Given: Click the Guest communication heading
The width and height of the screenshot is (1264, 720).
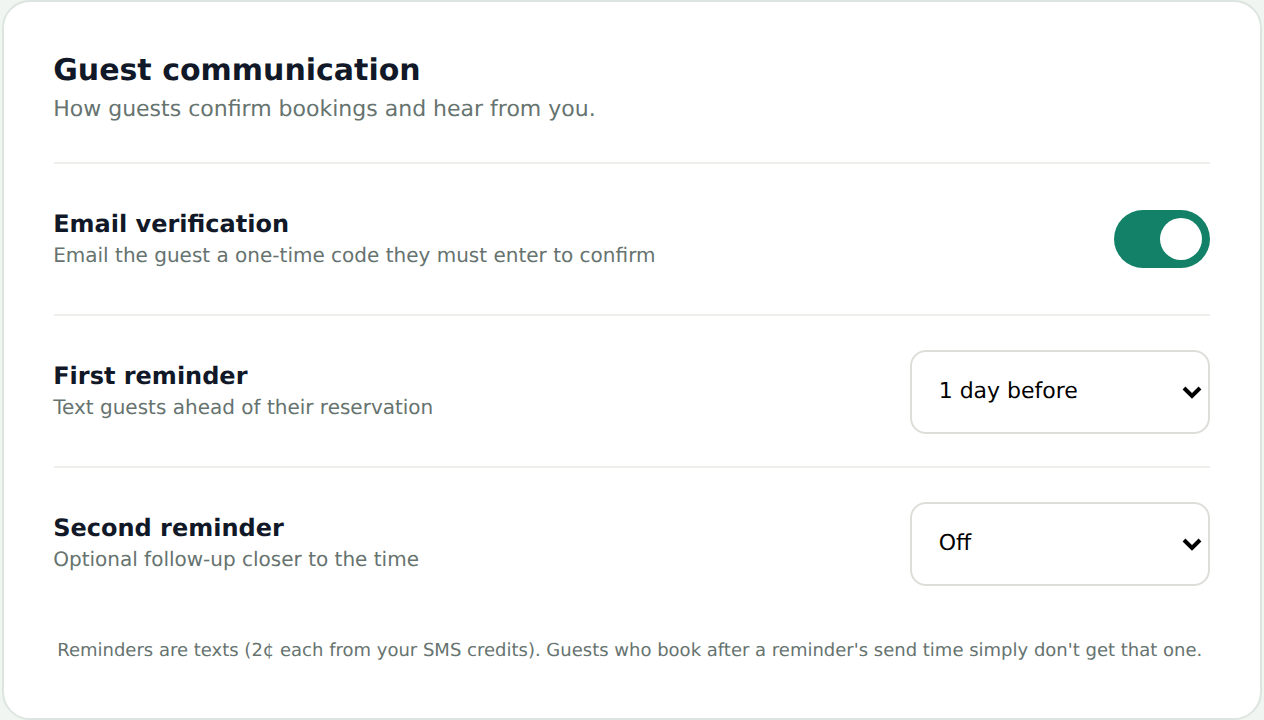Looking at the screenshot, I should (237, 69).
